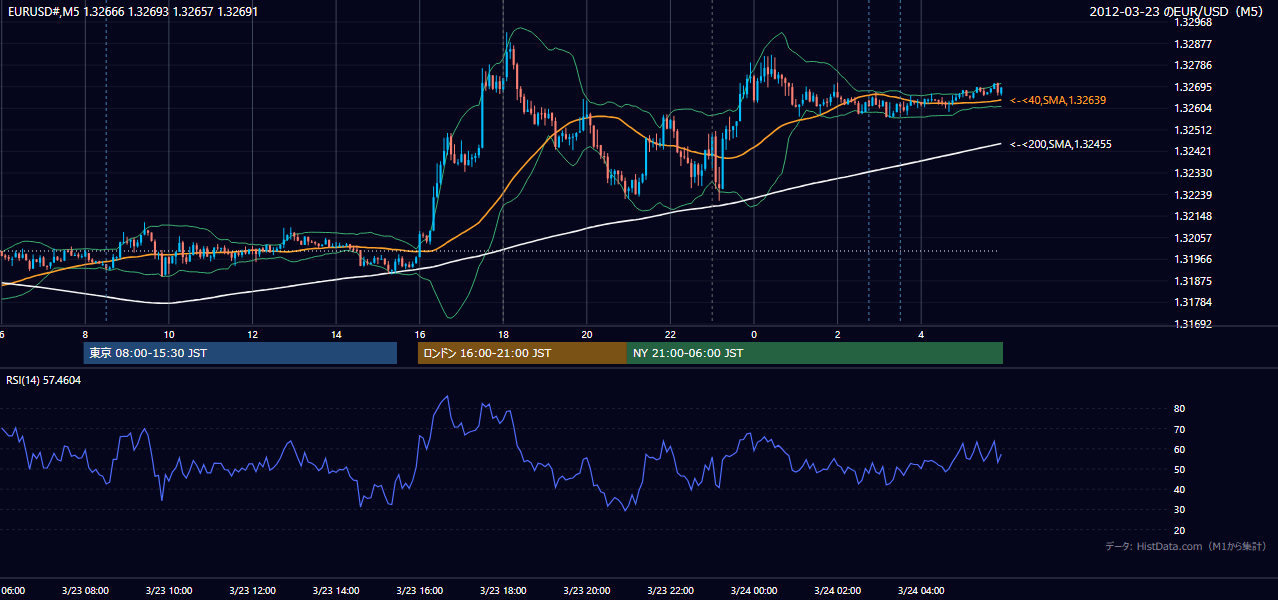The image size is (1278, 600).
Task: Click price axis value 1.31966
Action: 1194,259
